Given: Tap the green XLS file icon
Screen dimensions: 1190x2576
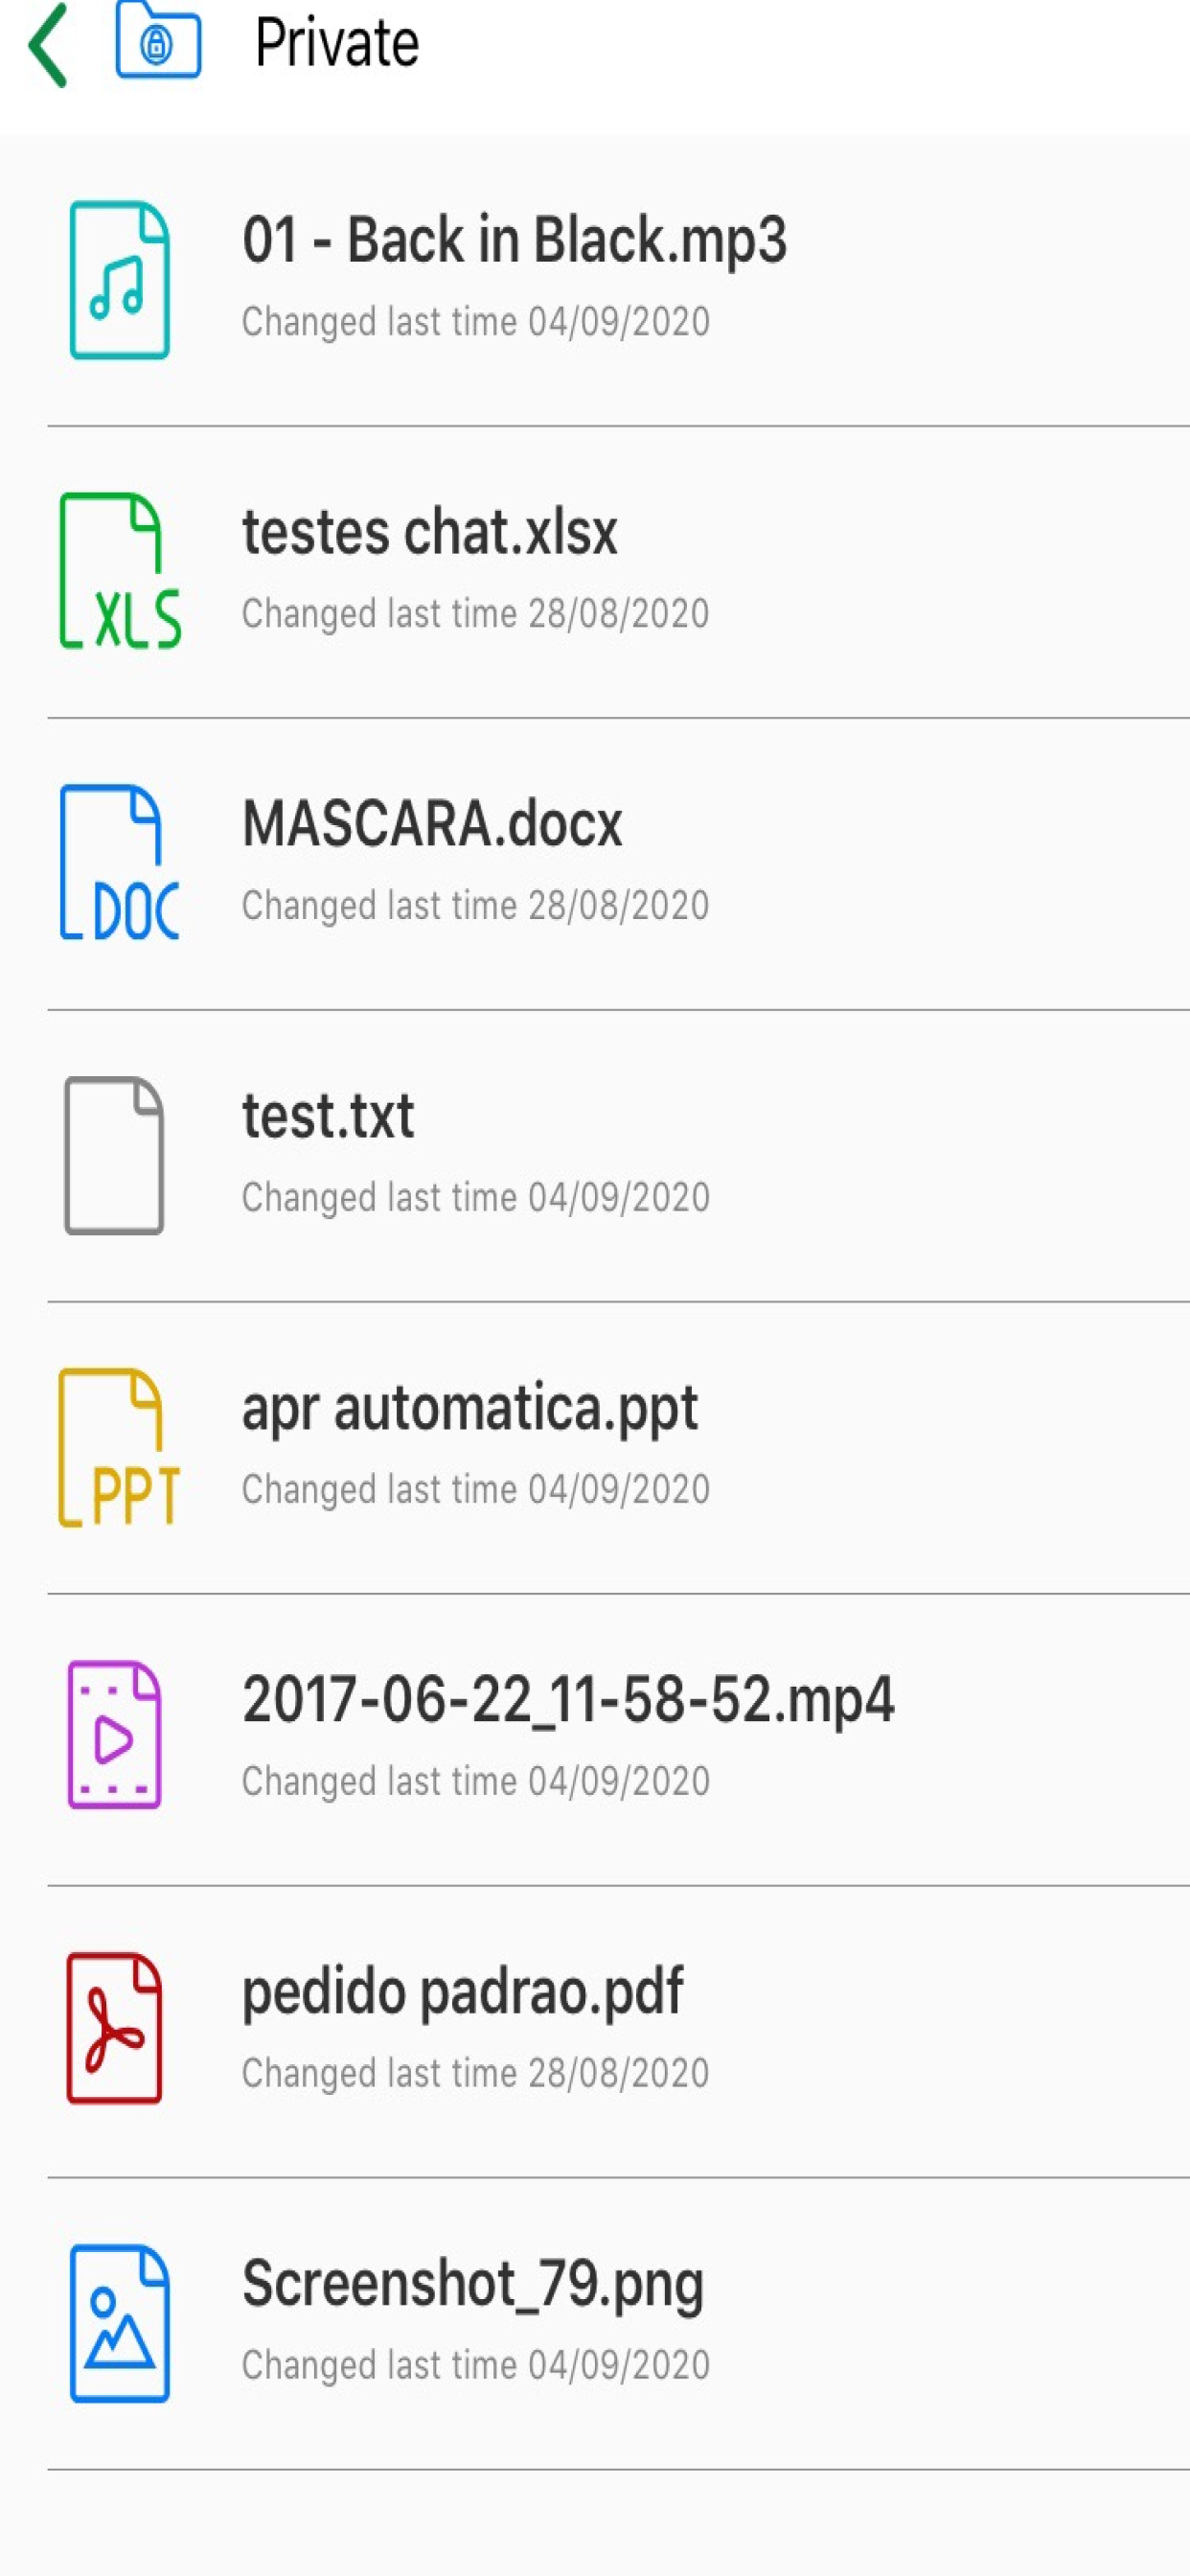Looking at the screenshot, I should coord(120,571).
